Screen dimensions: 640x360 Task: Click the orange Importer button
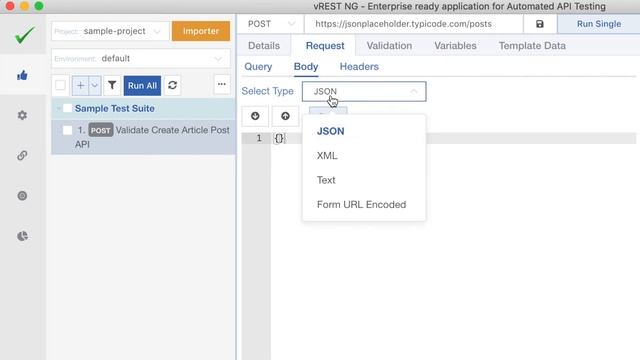click(x=201, y=31)
